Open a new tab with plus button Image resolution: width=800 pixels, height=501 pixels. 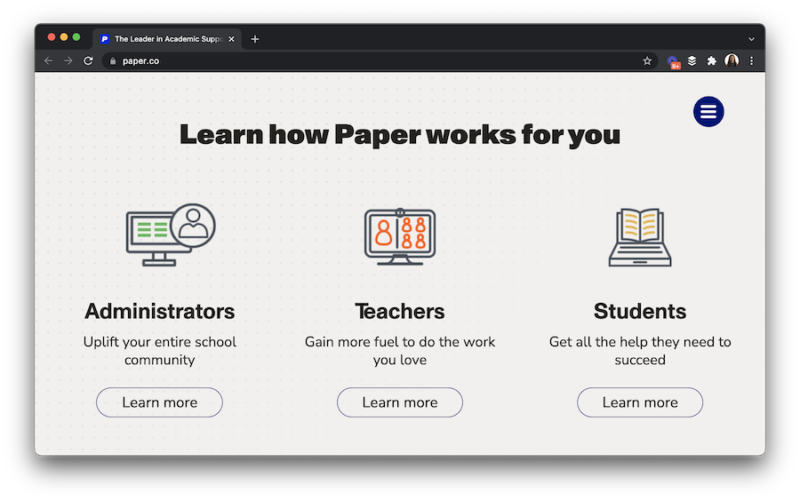255,39
